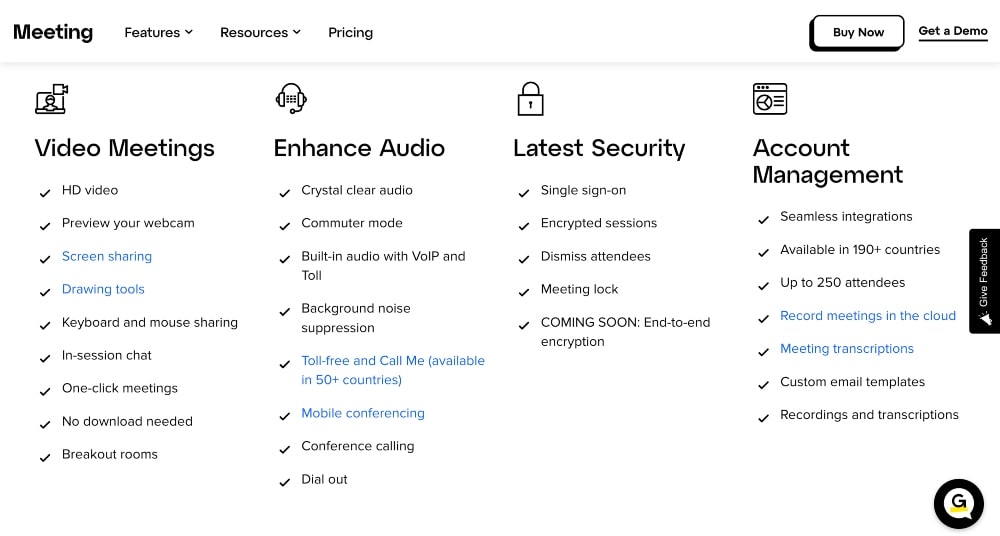Open the Screen sharing link
The image size is (1000, 536).
107,256
